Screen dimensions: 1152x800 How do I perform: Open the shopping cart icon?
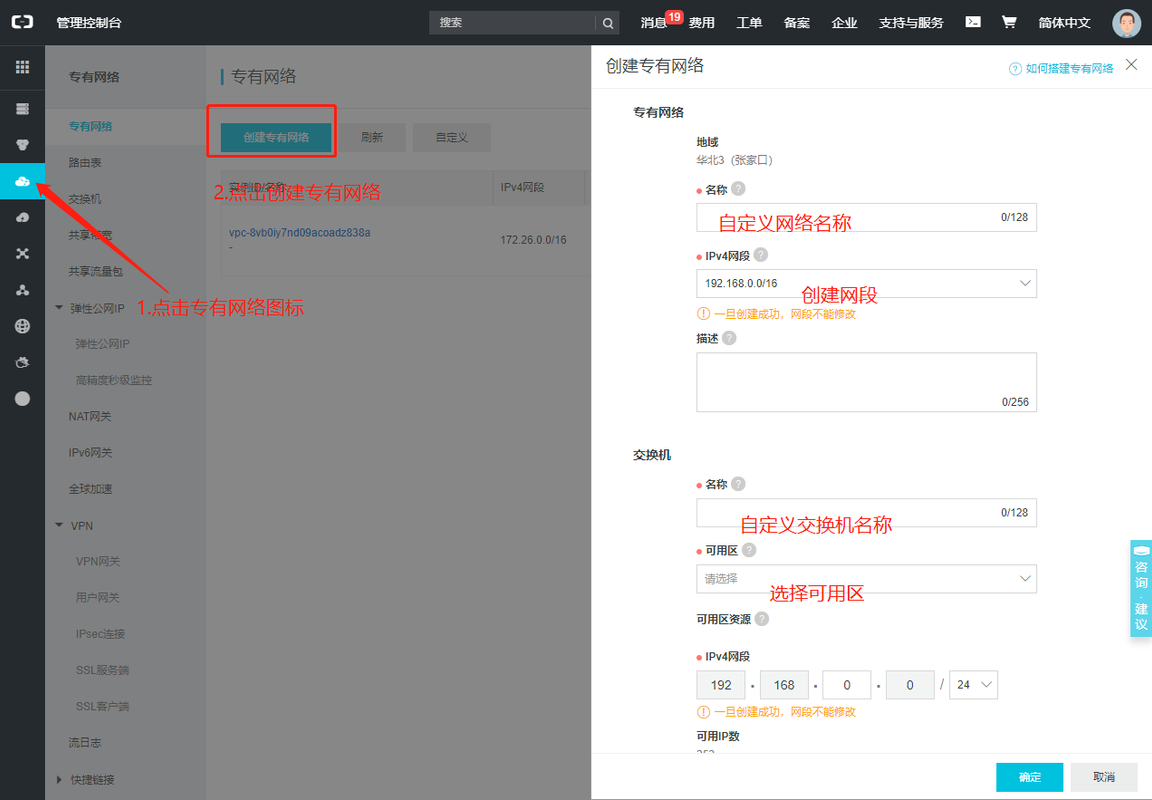click(1009, 22)
